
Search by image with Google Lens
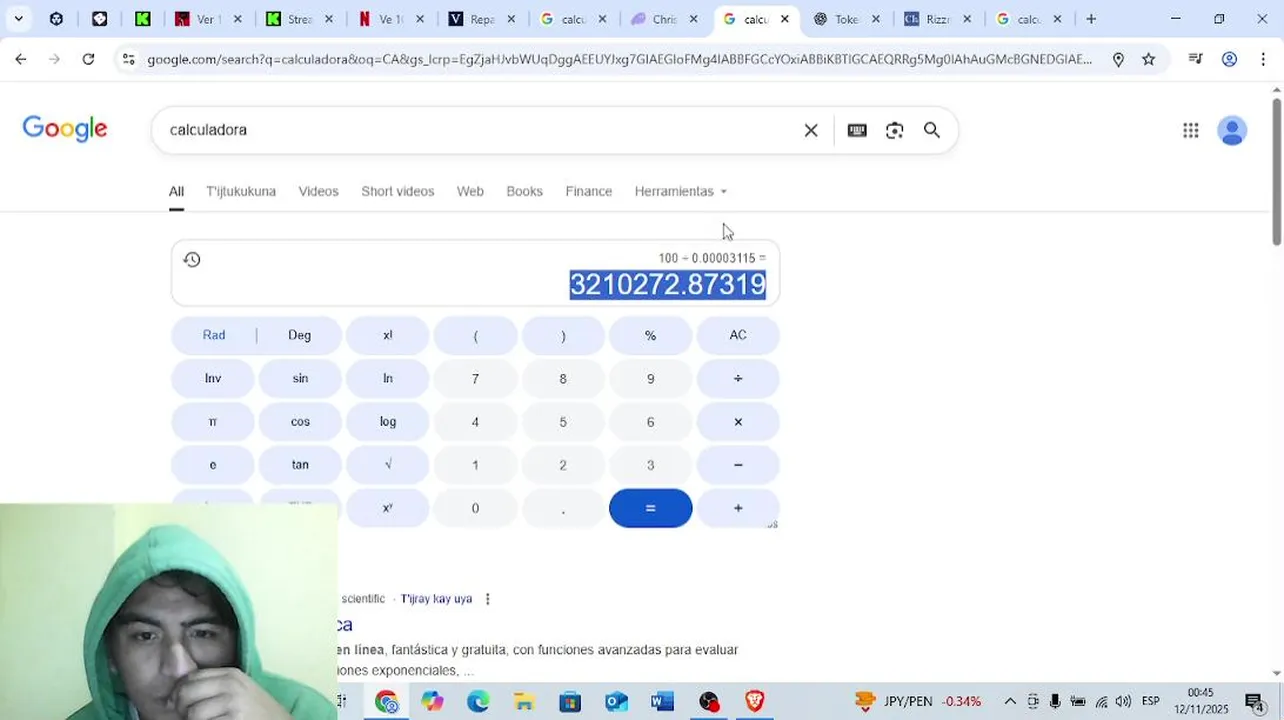[894, 130]
